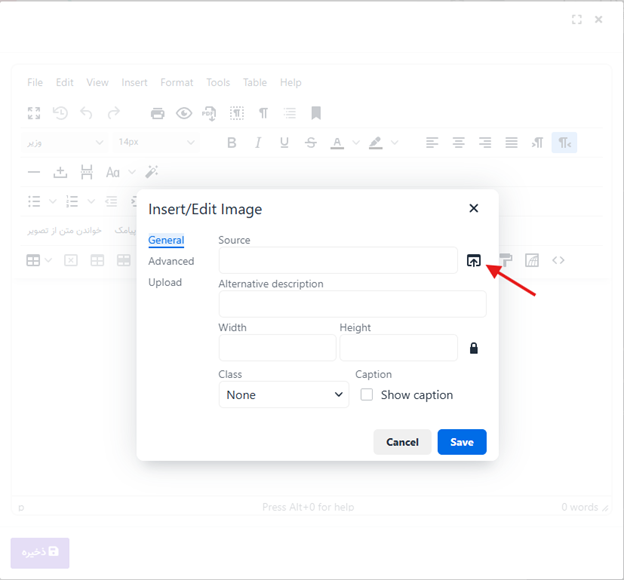The image size is (624, 580).
Task: Click the Italic formatting icon
Action: tap(258, 143)
